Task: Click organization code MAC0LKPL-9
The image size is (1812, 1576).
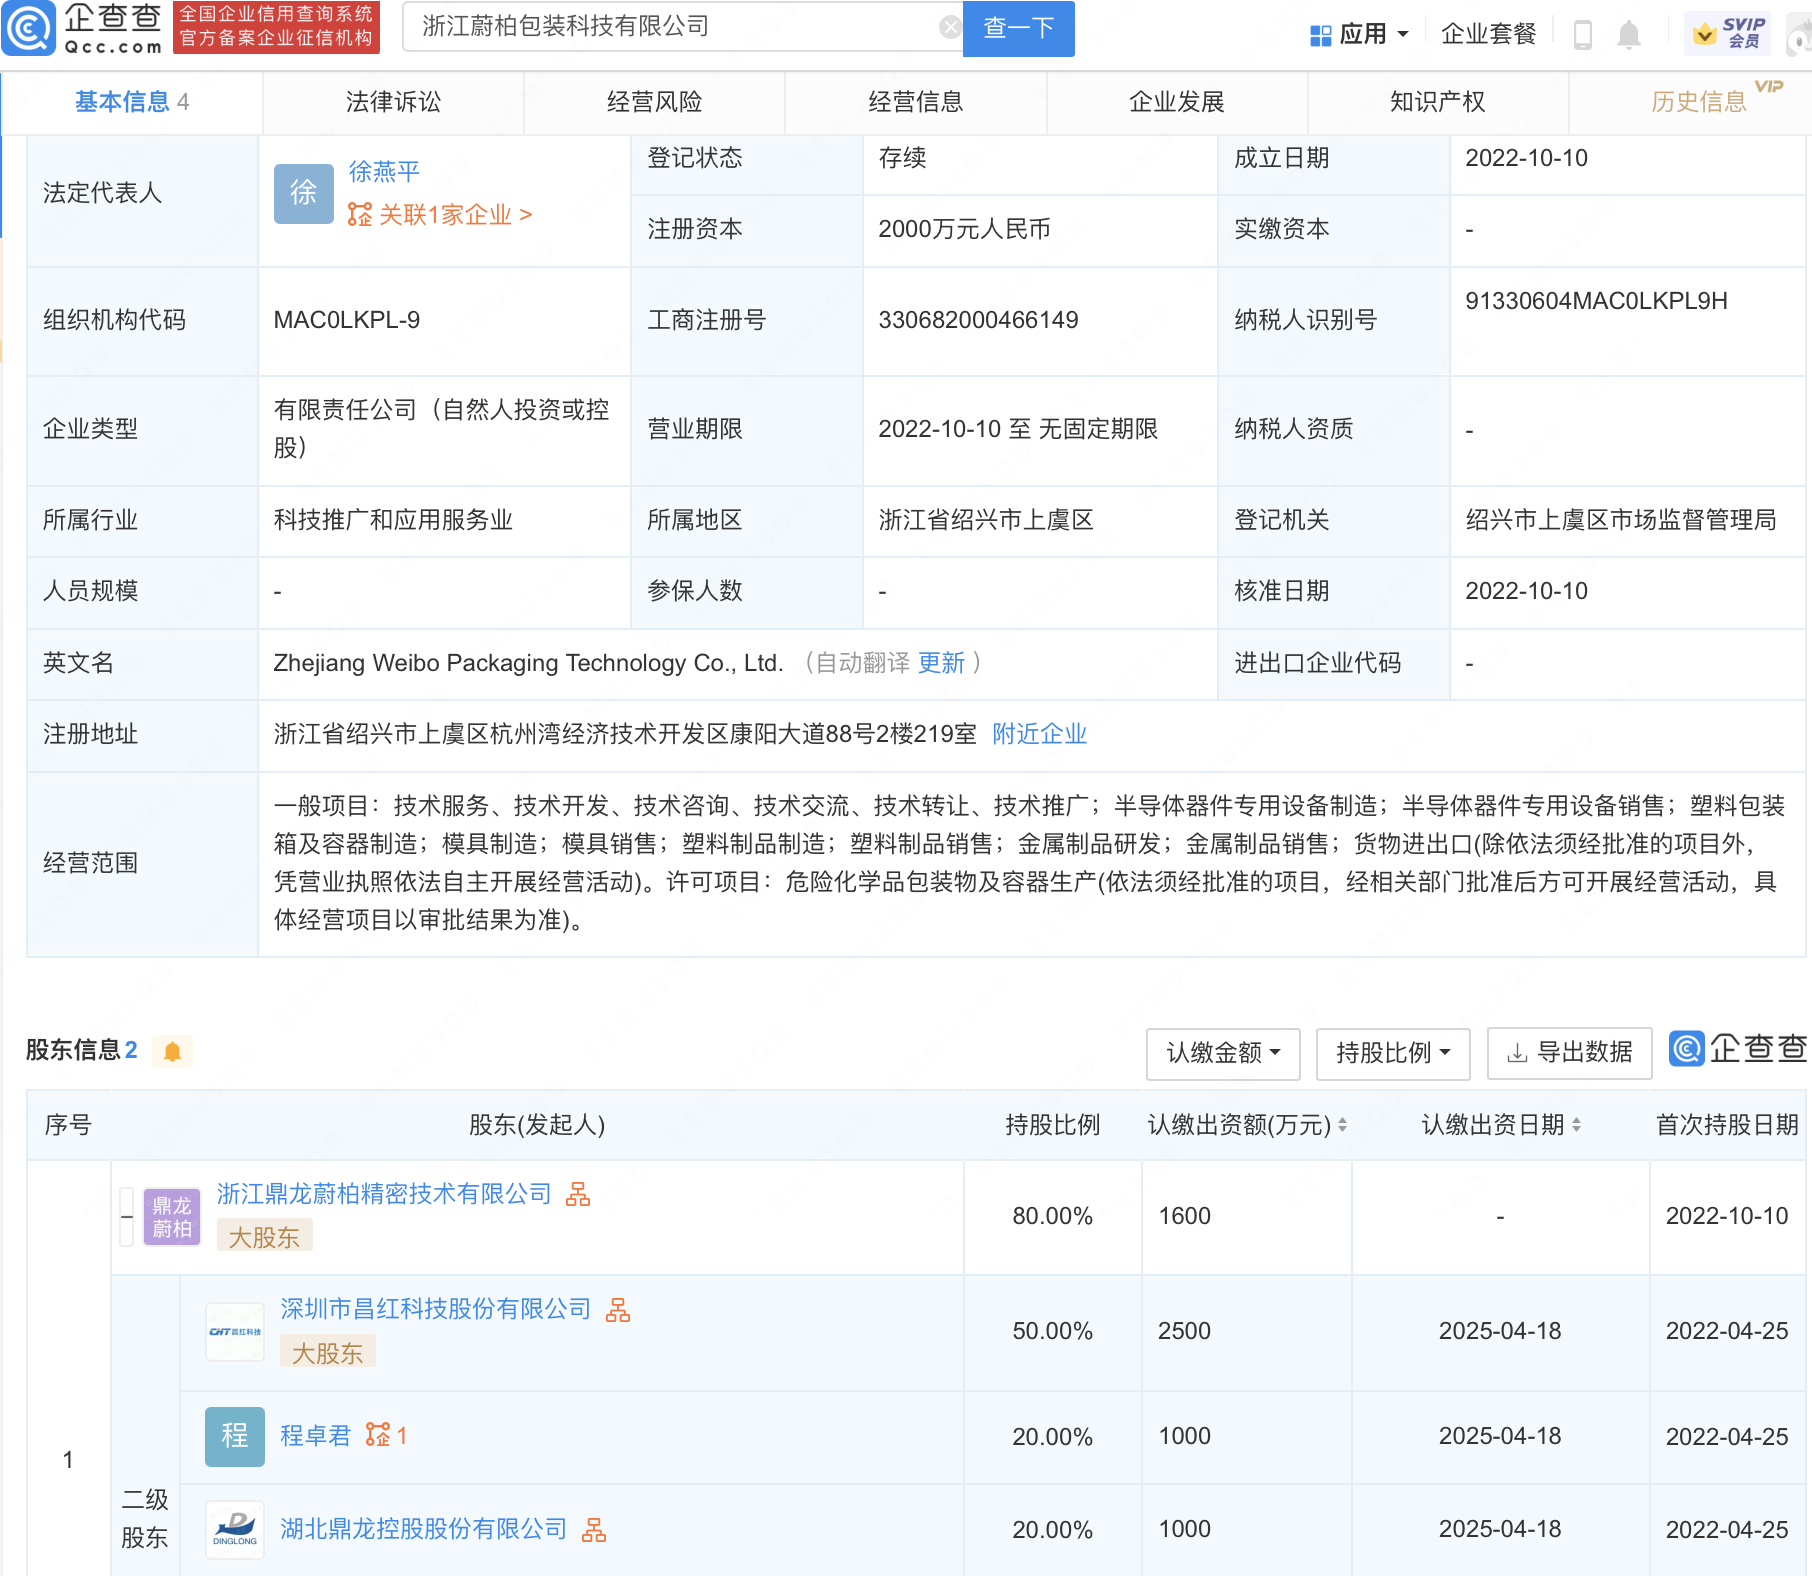Action: pyautogui.click(x=347, y=320)
